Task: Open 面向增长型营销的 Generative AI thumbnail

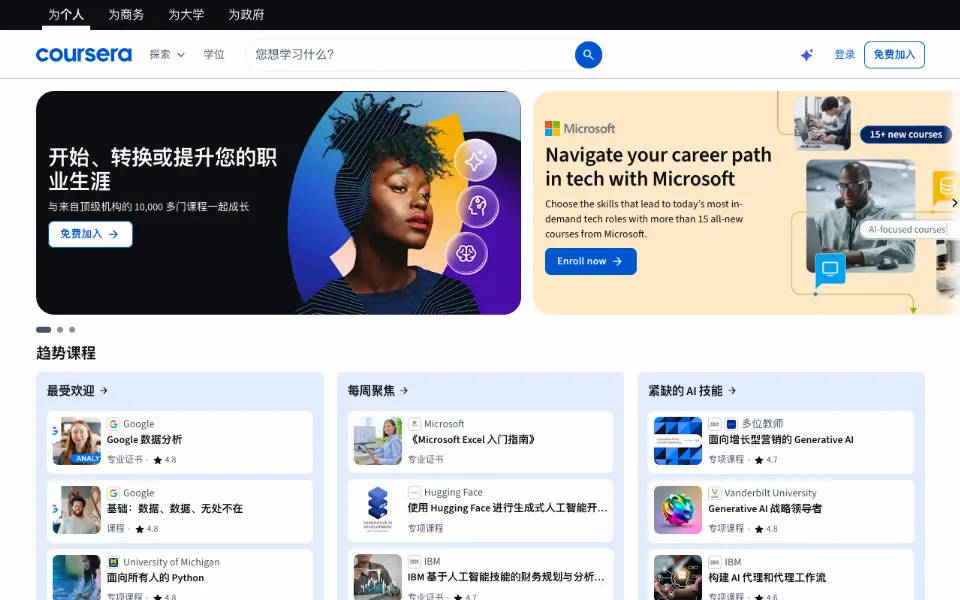Action: click(x=678, y=441)
